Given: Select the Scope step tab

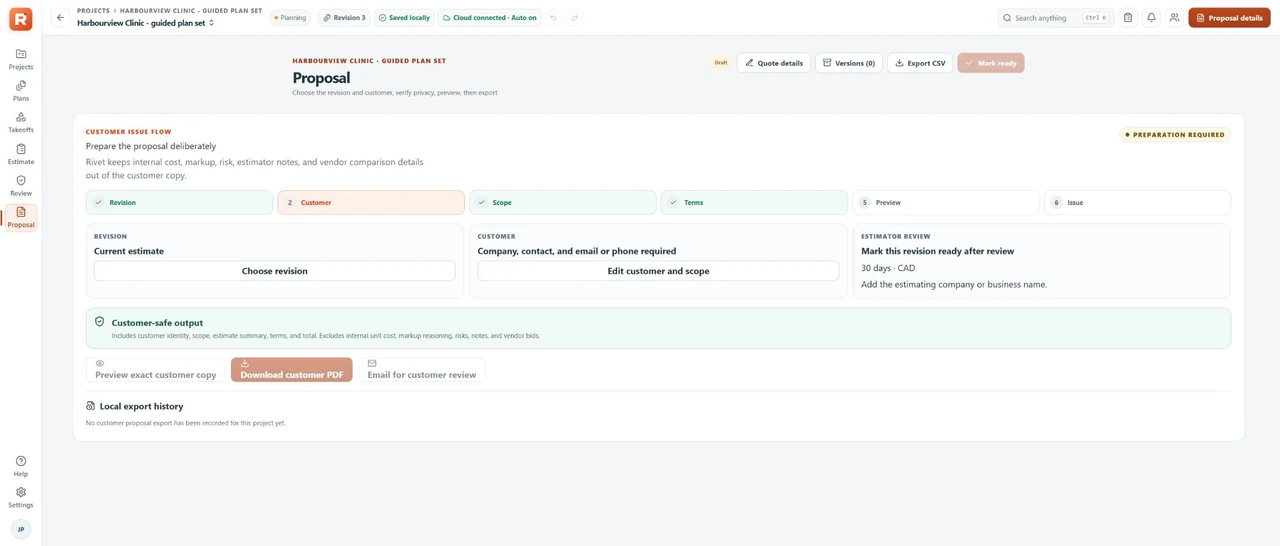Looking at the screenshot, I should (x=563, y=202).
